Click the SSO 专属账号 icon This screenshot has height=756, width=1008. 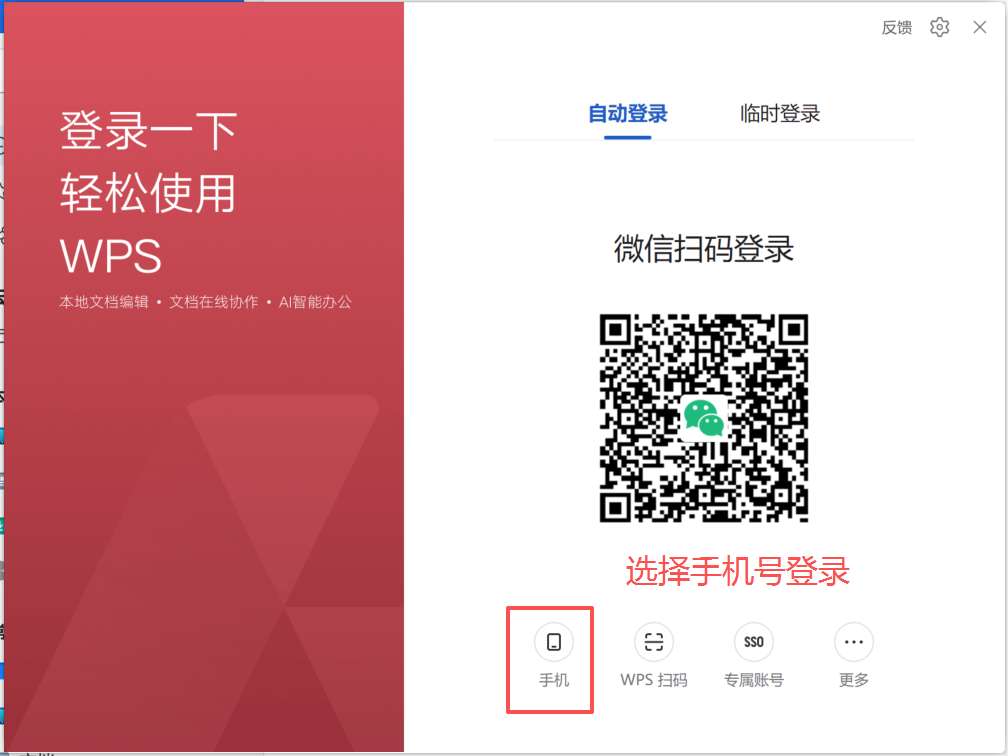(x=754, y=642)
